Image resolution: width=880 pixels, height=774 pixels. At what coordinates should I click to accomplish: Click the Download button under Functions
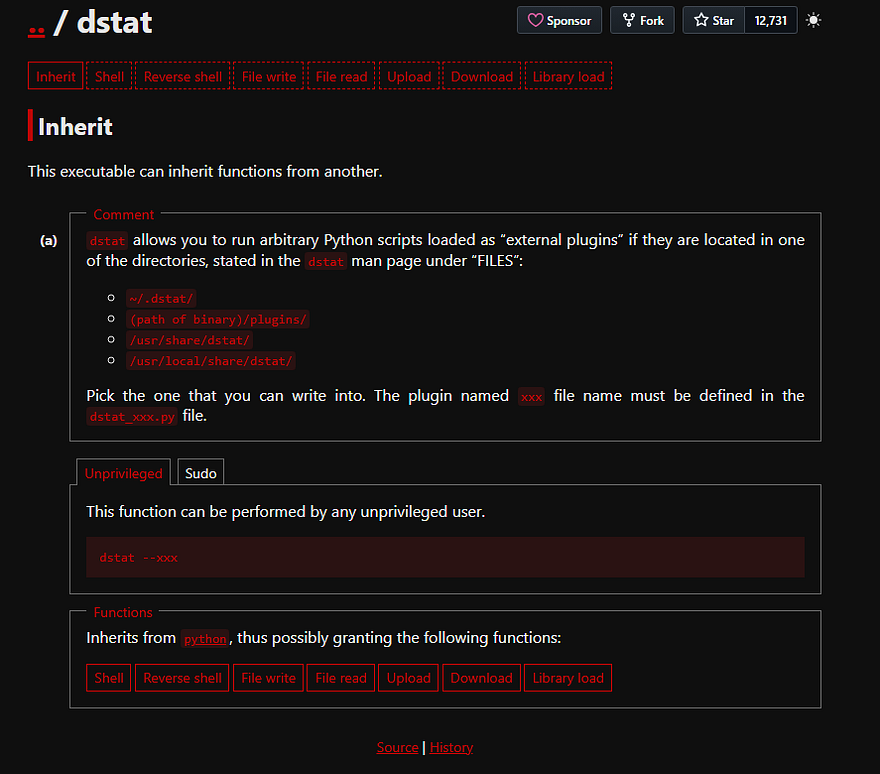coord(481,678)
